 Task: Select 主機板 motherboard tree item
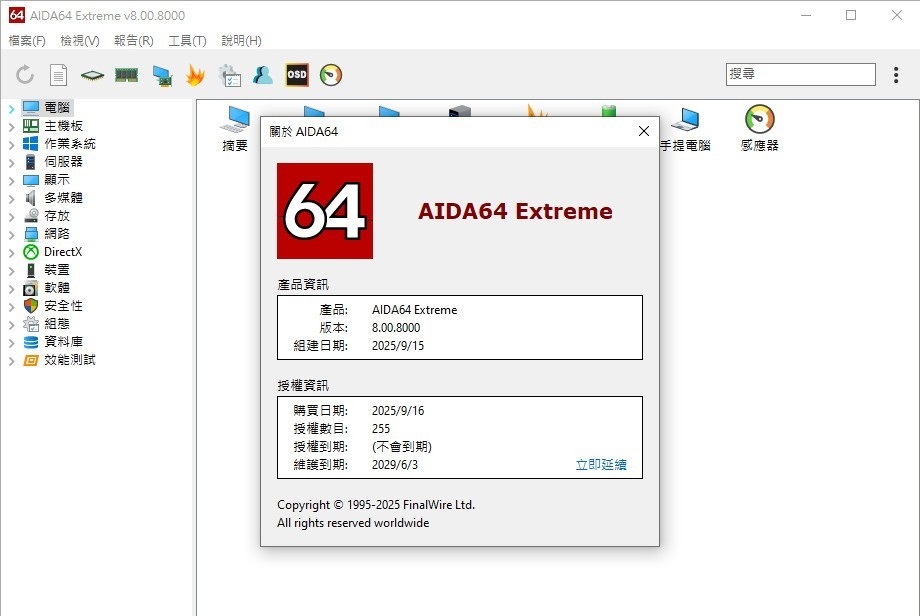(x=63, y=126)
